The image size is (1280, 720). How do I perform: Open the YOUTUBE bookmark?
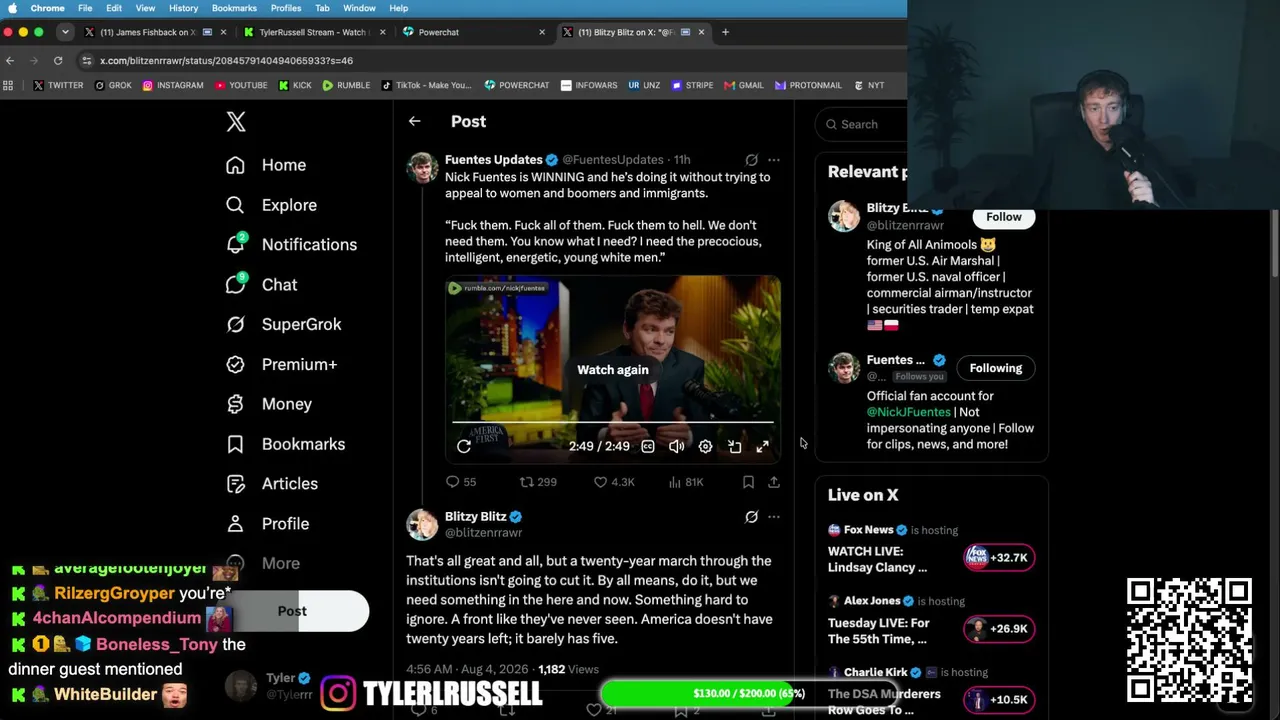point(241,85)
